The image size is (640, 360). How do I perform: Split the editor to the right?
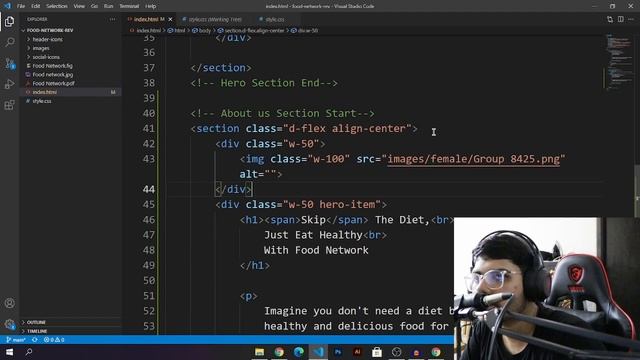620,19
